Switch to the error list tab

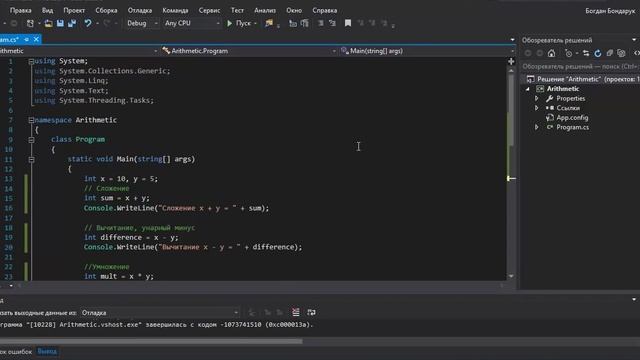[16, 351]
